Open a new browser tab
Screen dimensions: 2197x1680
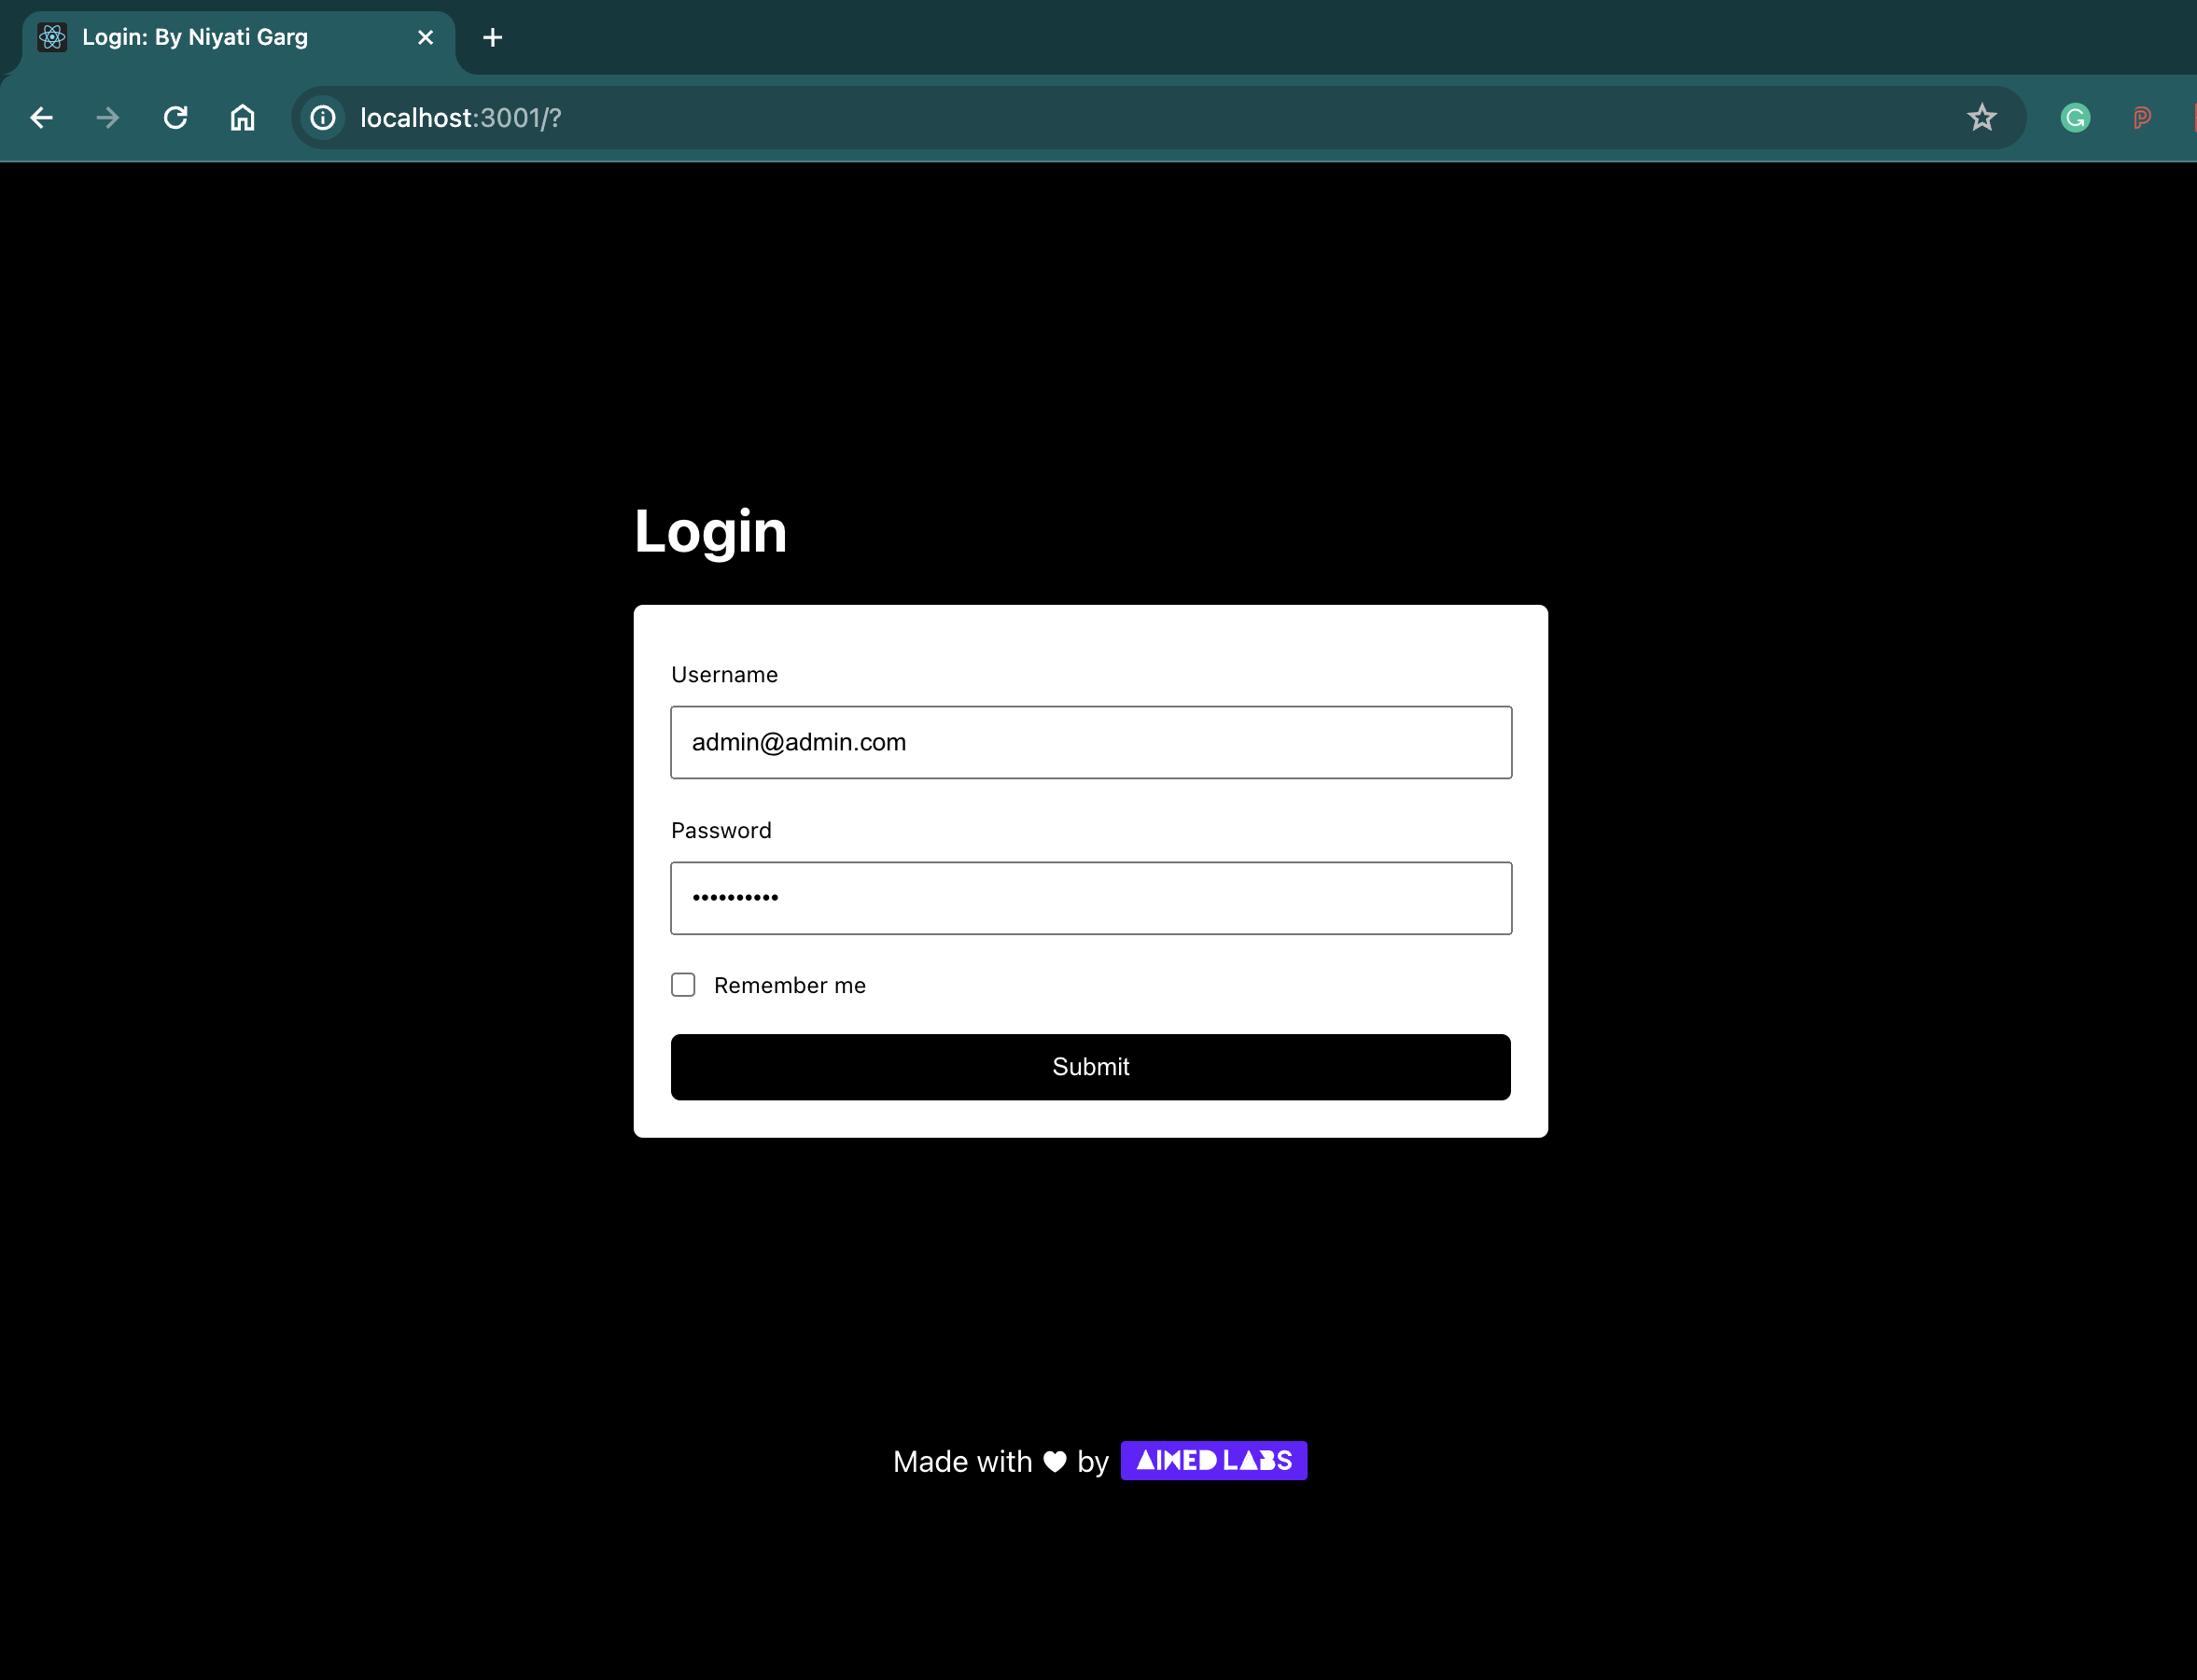point(492,37)
